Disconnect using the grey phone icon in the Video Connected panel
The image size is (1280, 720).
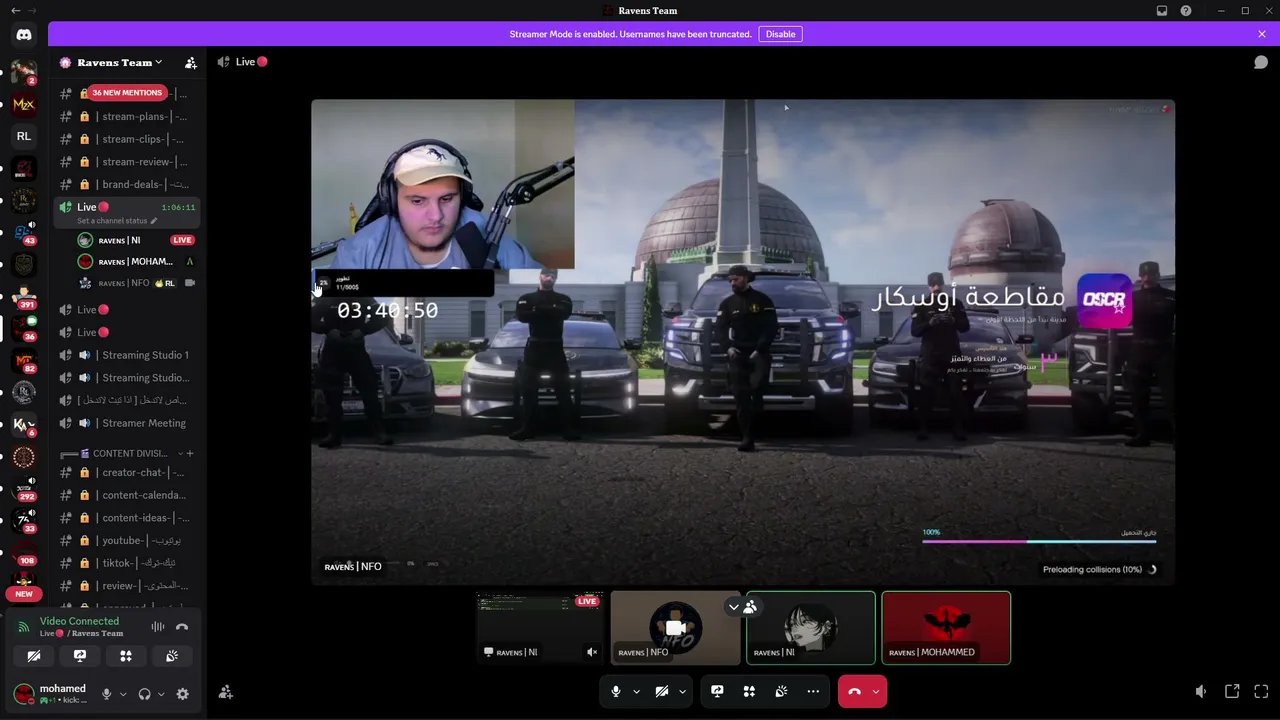click(x=182, y=627)
